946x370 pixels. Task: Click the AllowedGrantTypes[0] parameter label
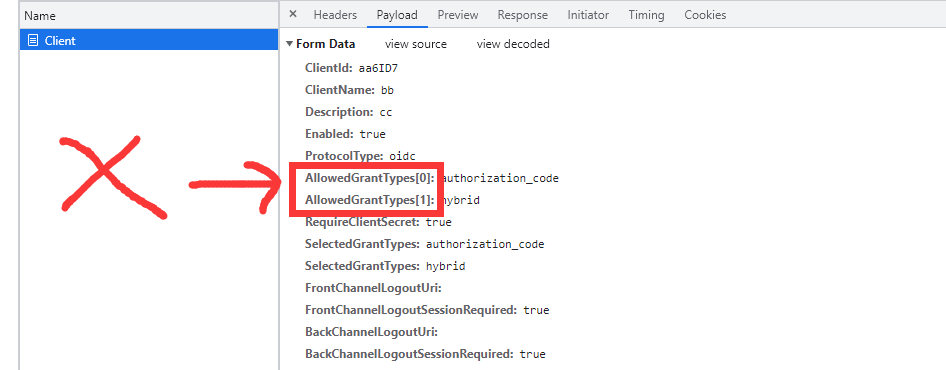tap(370, 178)
